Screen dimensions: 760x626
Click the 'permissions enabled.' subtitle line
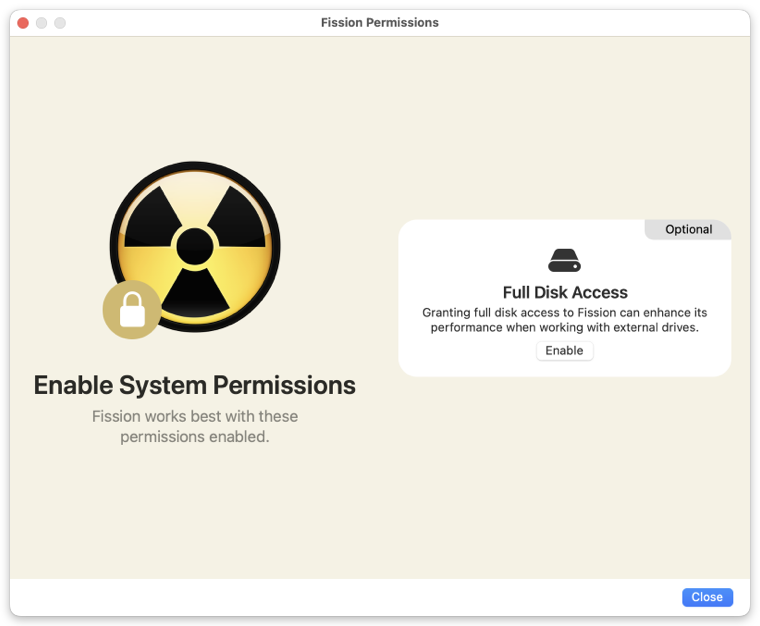pyautogui.click(x=195, y=437)
